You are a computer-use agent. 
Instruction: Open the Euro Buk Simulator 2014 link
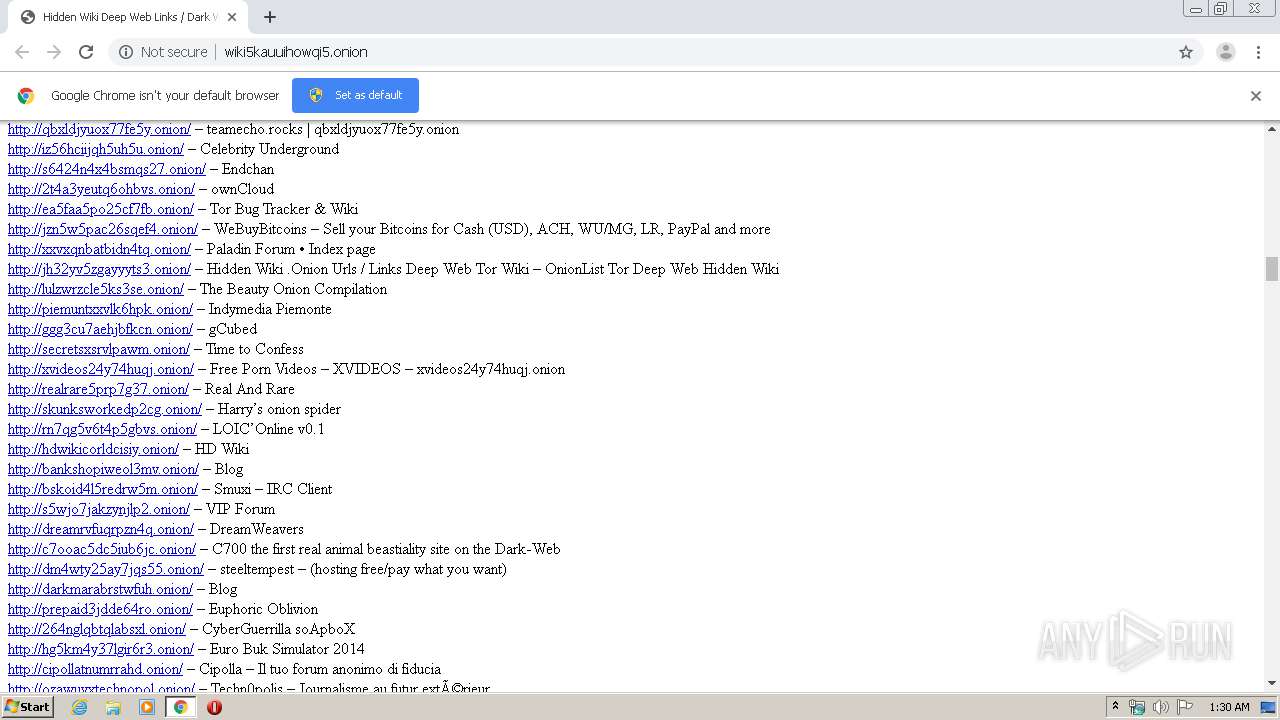(x=101, y=649)
